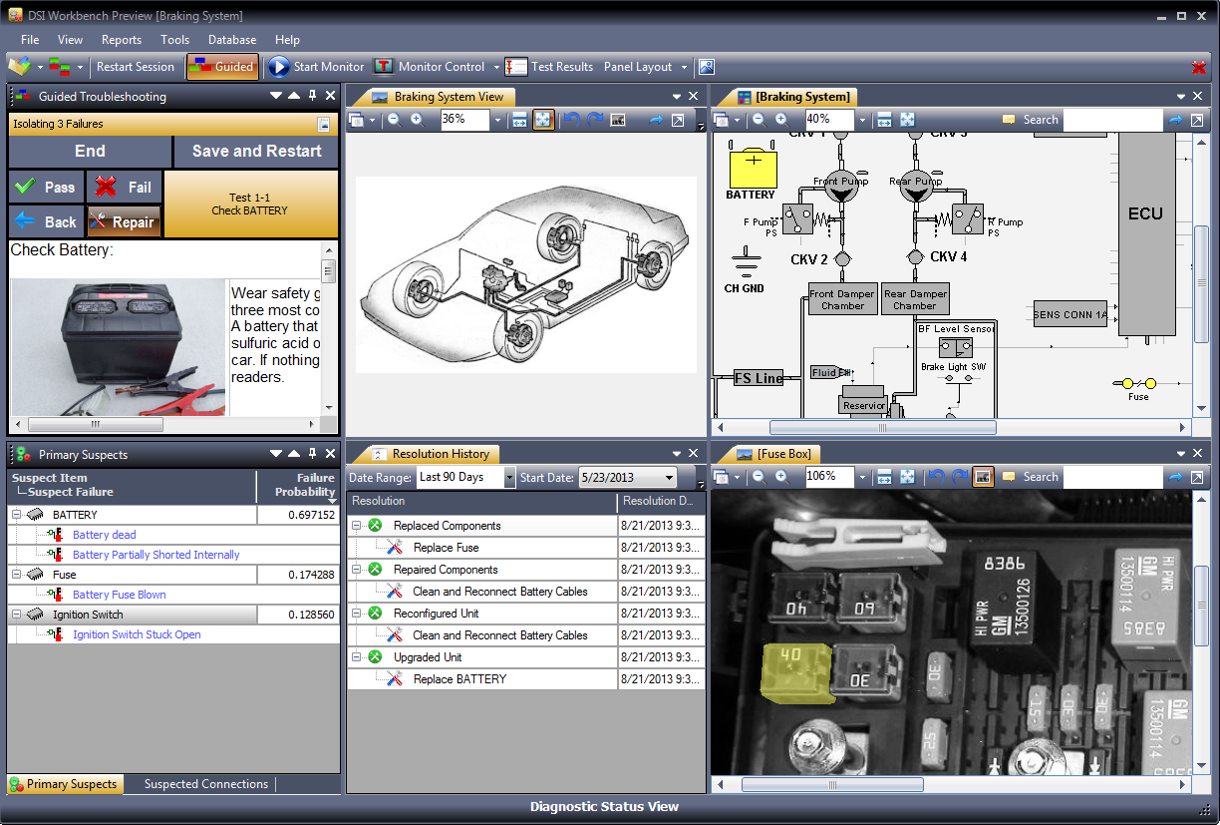Screen dimensions: 1220x825
Task: Zoom in on the [Braking System] diagram
Action: pos(782,120)
